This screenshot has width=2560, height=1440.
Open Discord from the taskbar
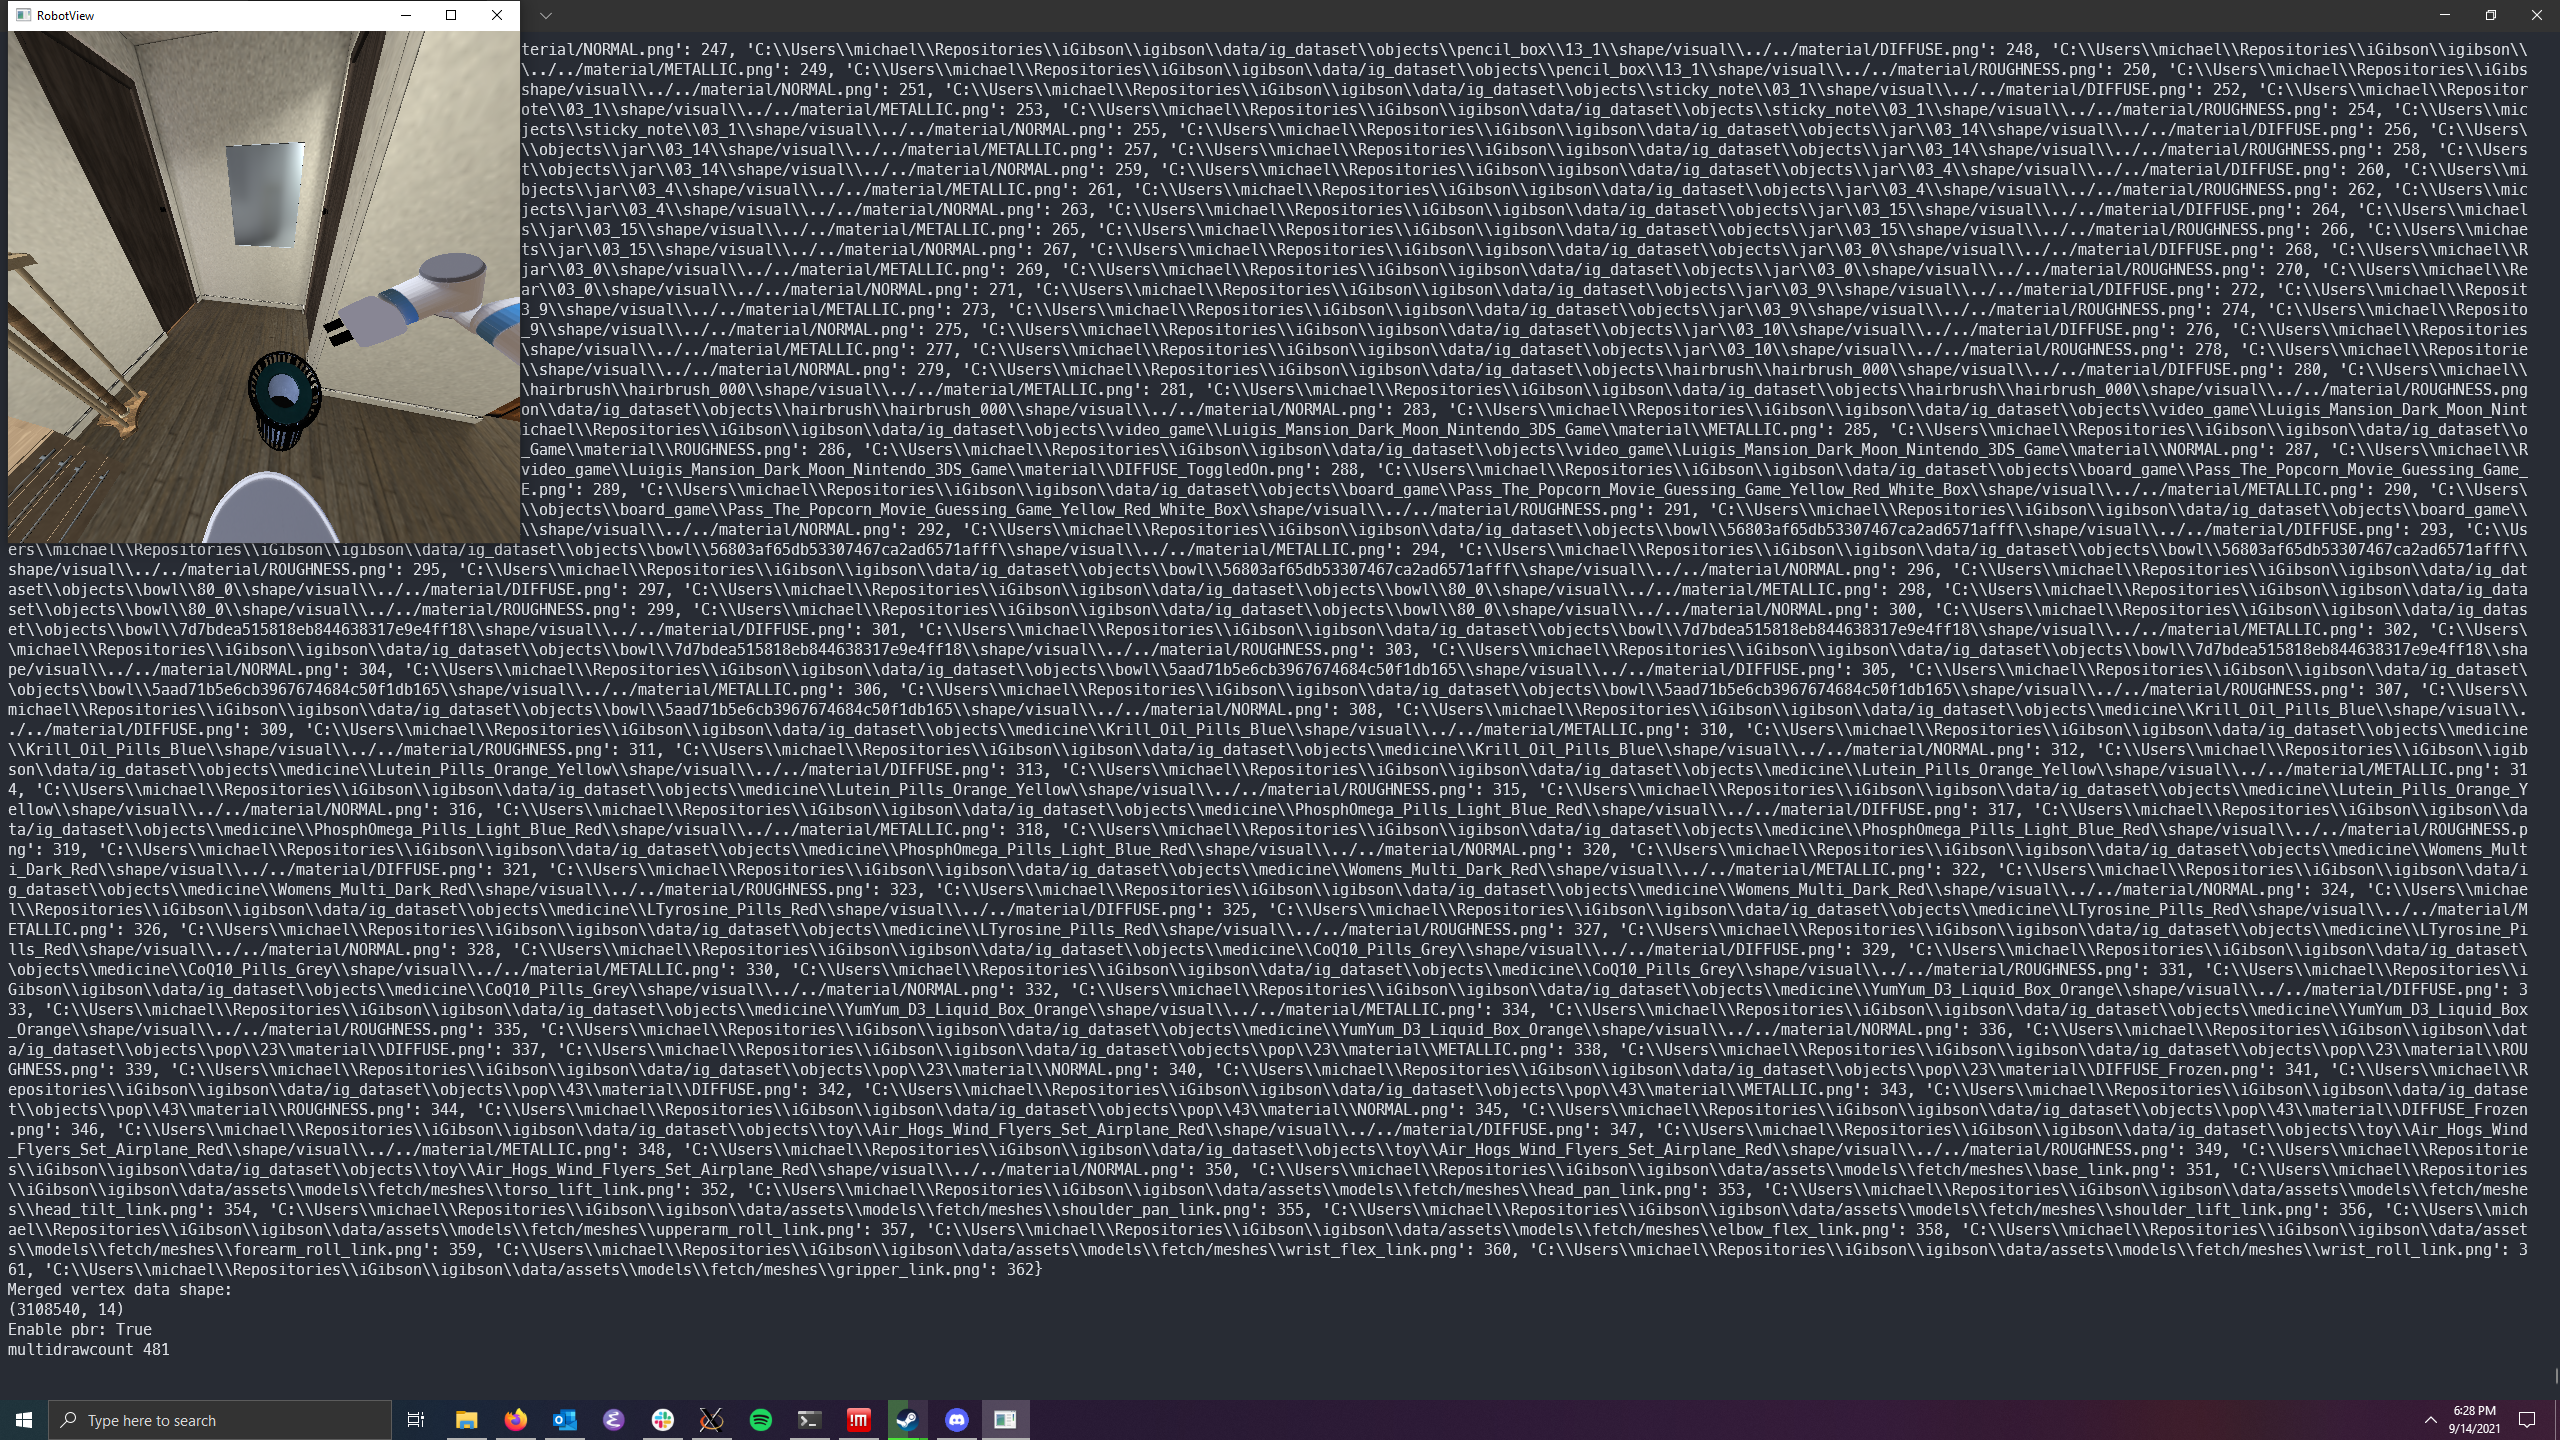click(x=956, y=1419)
